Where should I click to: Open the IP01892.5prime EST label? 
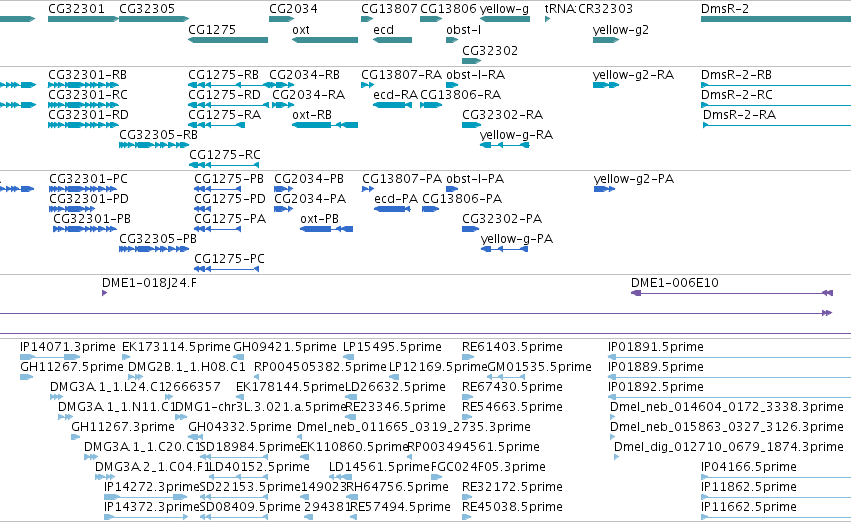click(x=656, y=387)
